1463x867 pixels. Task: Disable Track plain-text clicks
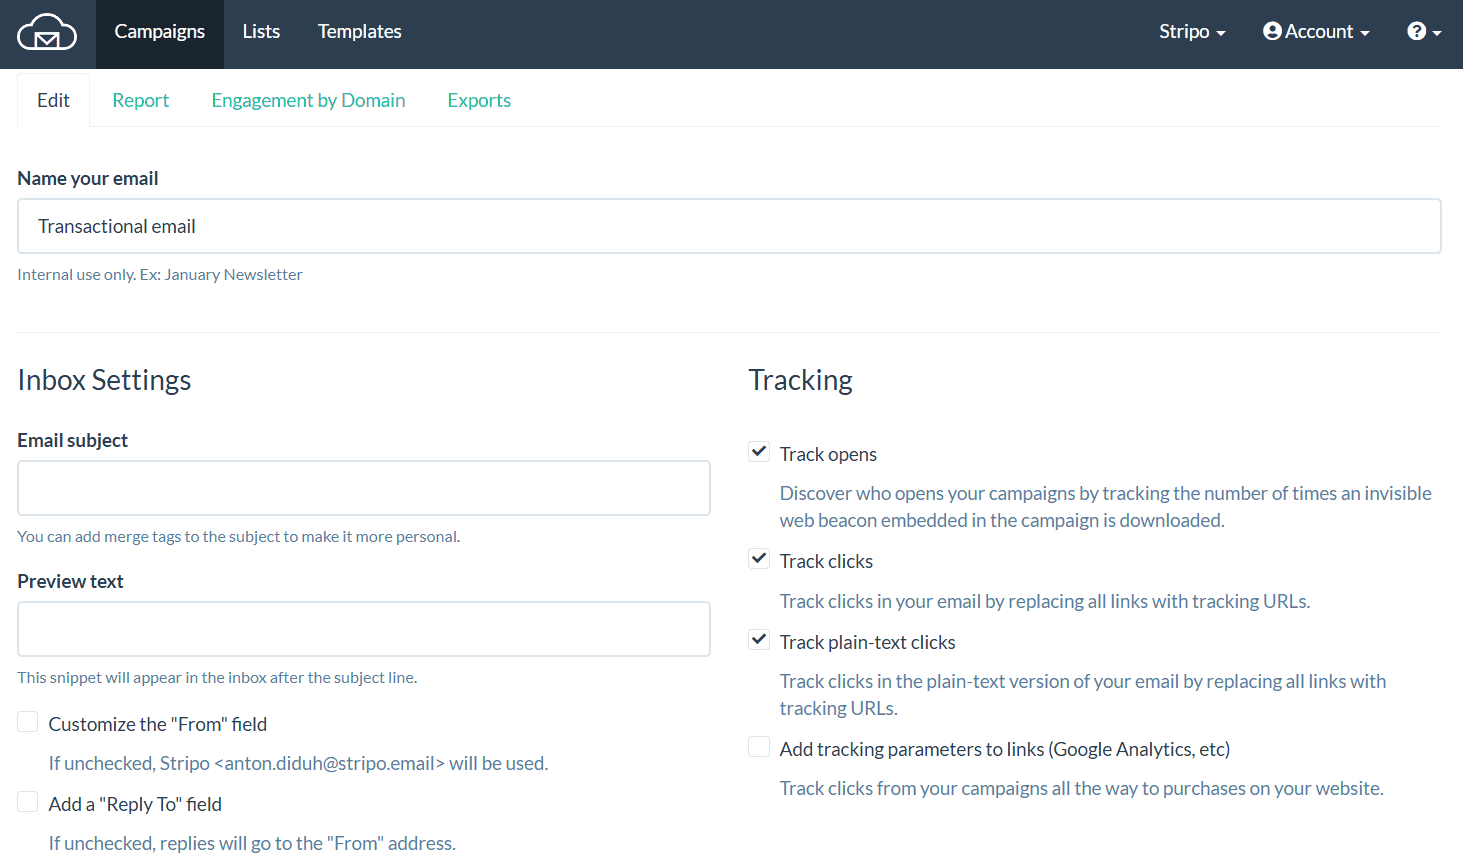(x=758, y=639)
